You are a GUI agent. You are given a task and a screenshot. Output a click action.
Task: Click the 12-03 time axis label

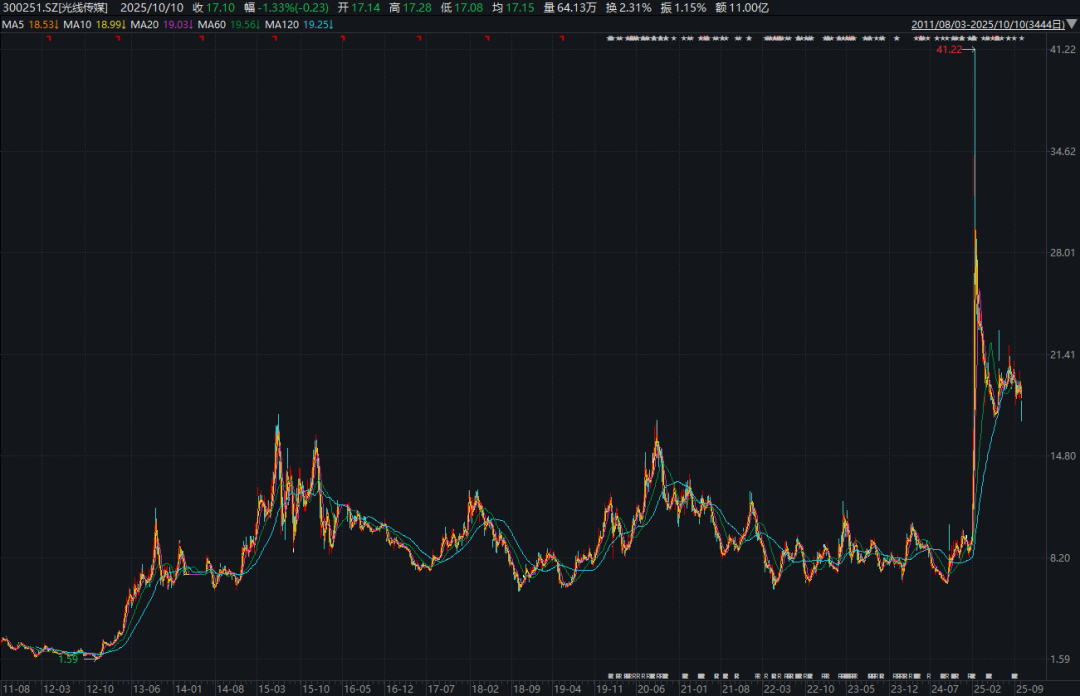click(x=56, y=689)
